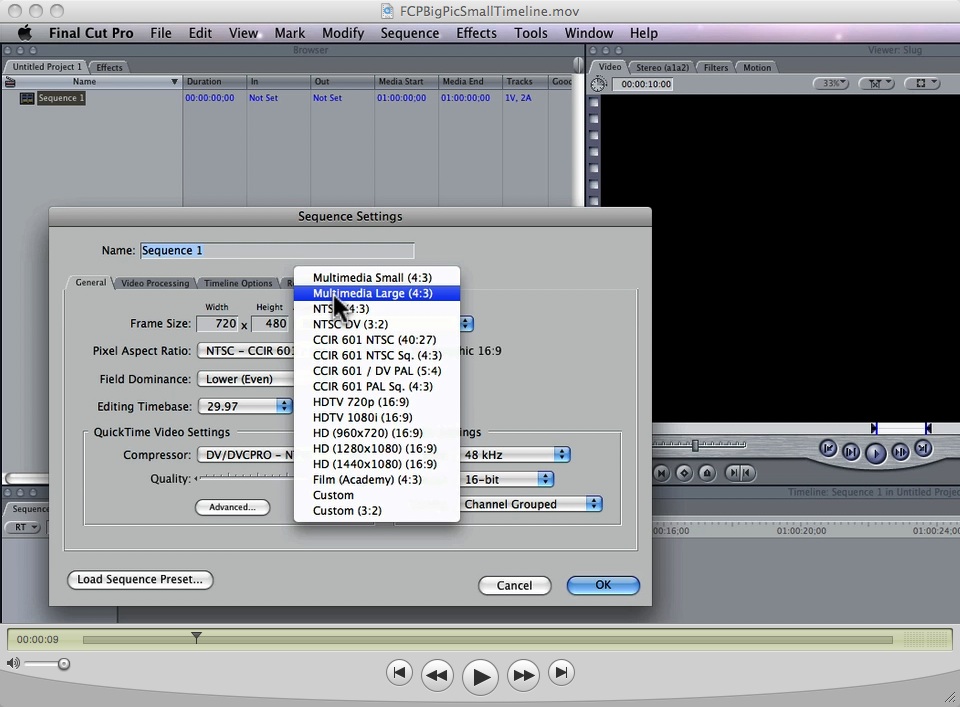This screenshot has width=960, height=707.
Task: Select HDTV 720p (16:9) from the list
Action: [x=377, y=402]
